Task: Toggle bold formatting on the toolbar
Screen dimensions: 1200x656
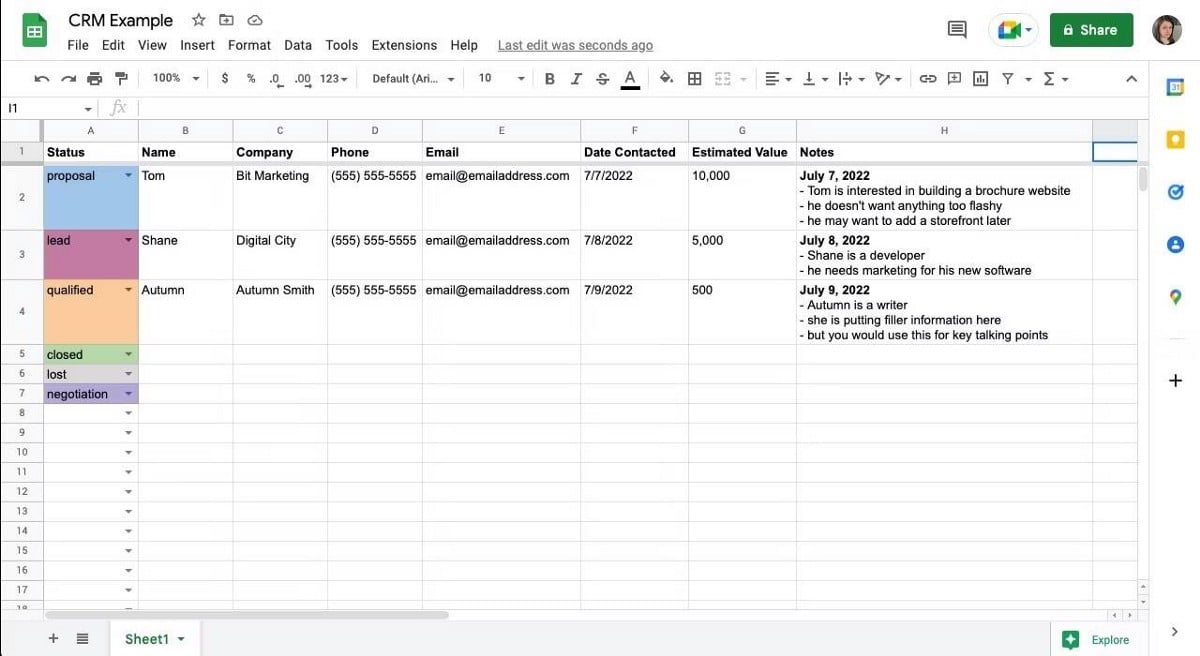Action: 549,78
